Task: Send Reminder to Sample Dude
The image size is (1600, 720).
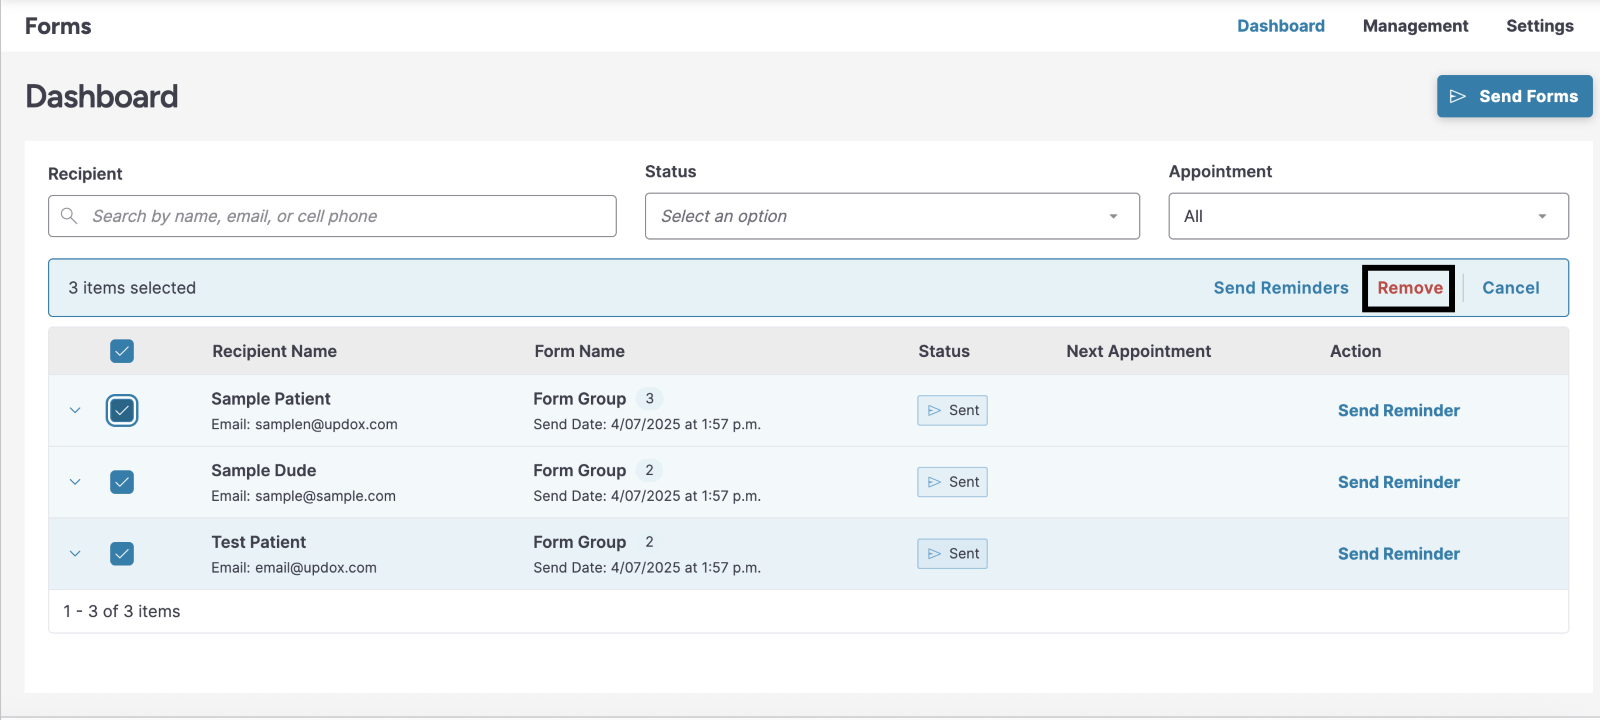Action: 1398,483
